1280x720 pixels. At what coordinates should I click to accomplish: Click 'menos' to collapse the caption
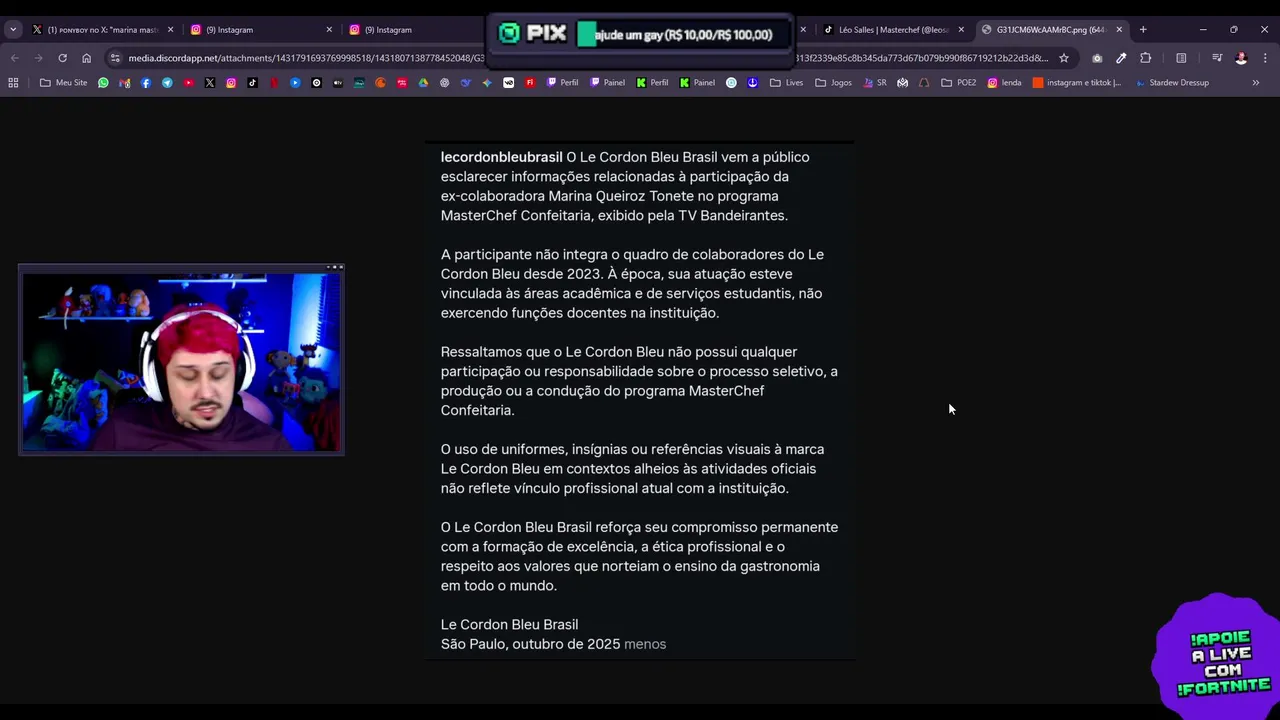click(645, 644)
